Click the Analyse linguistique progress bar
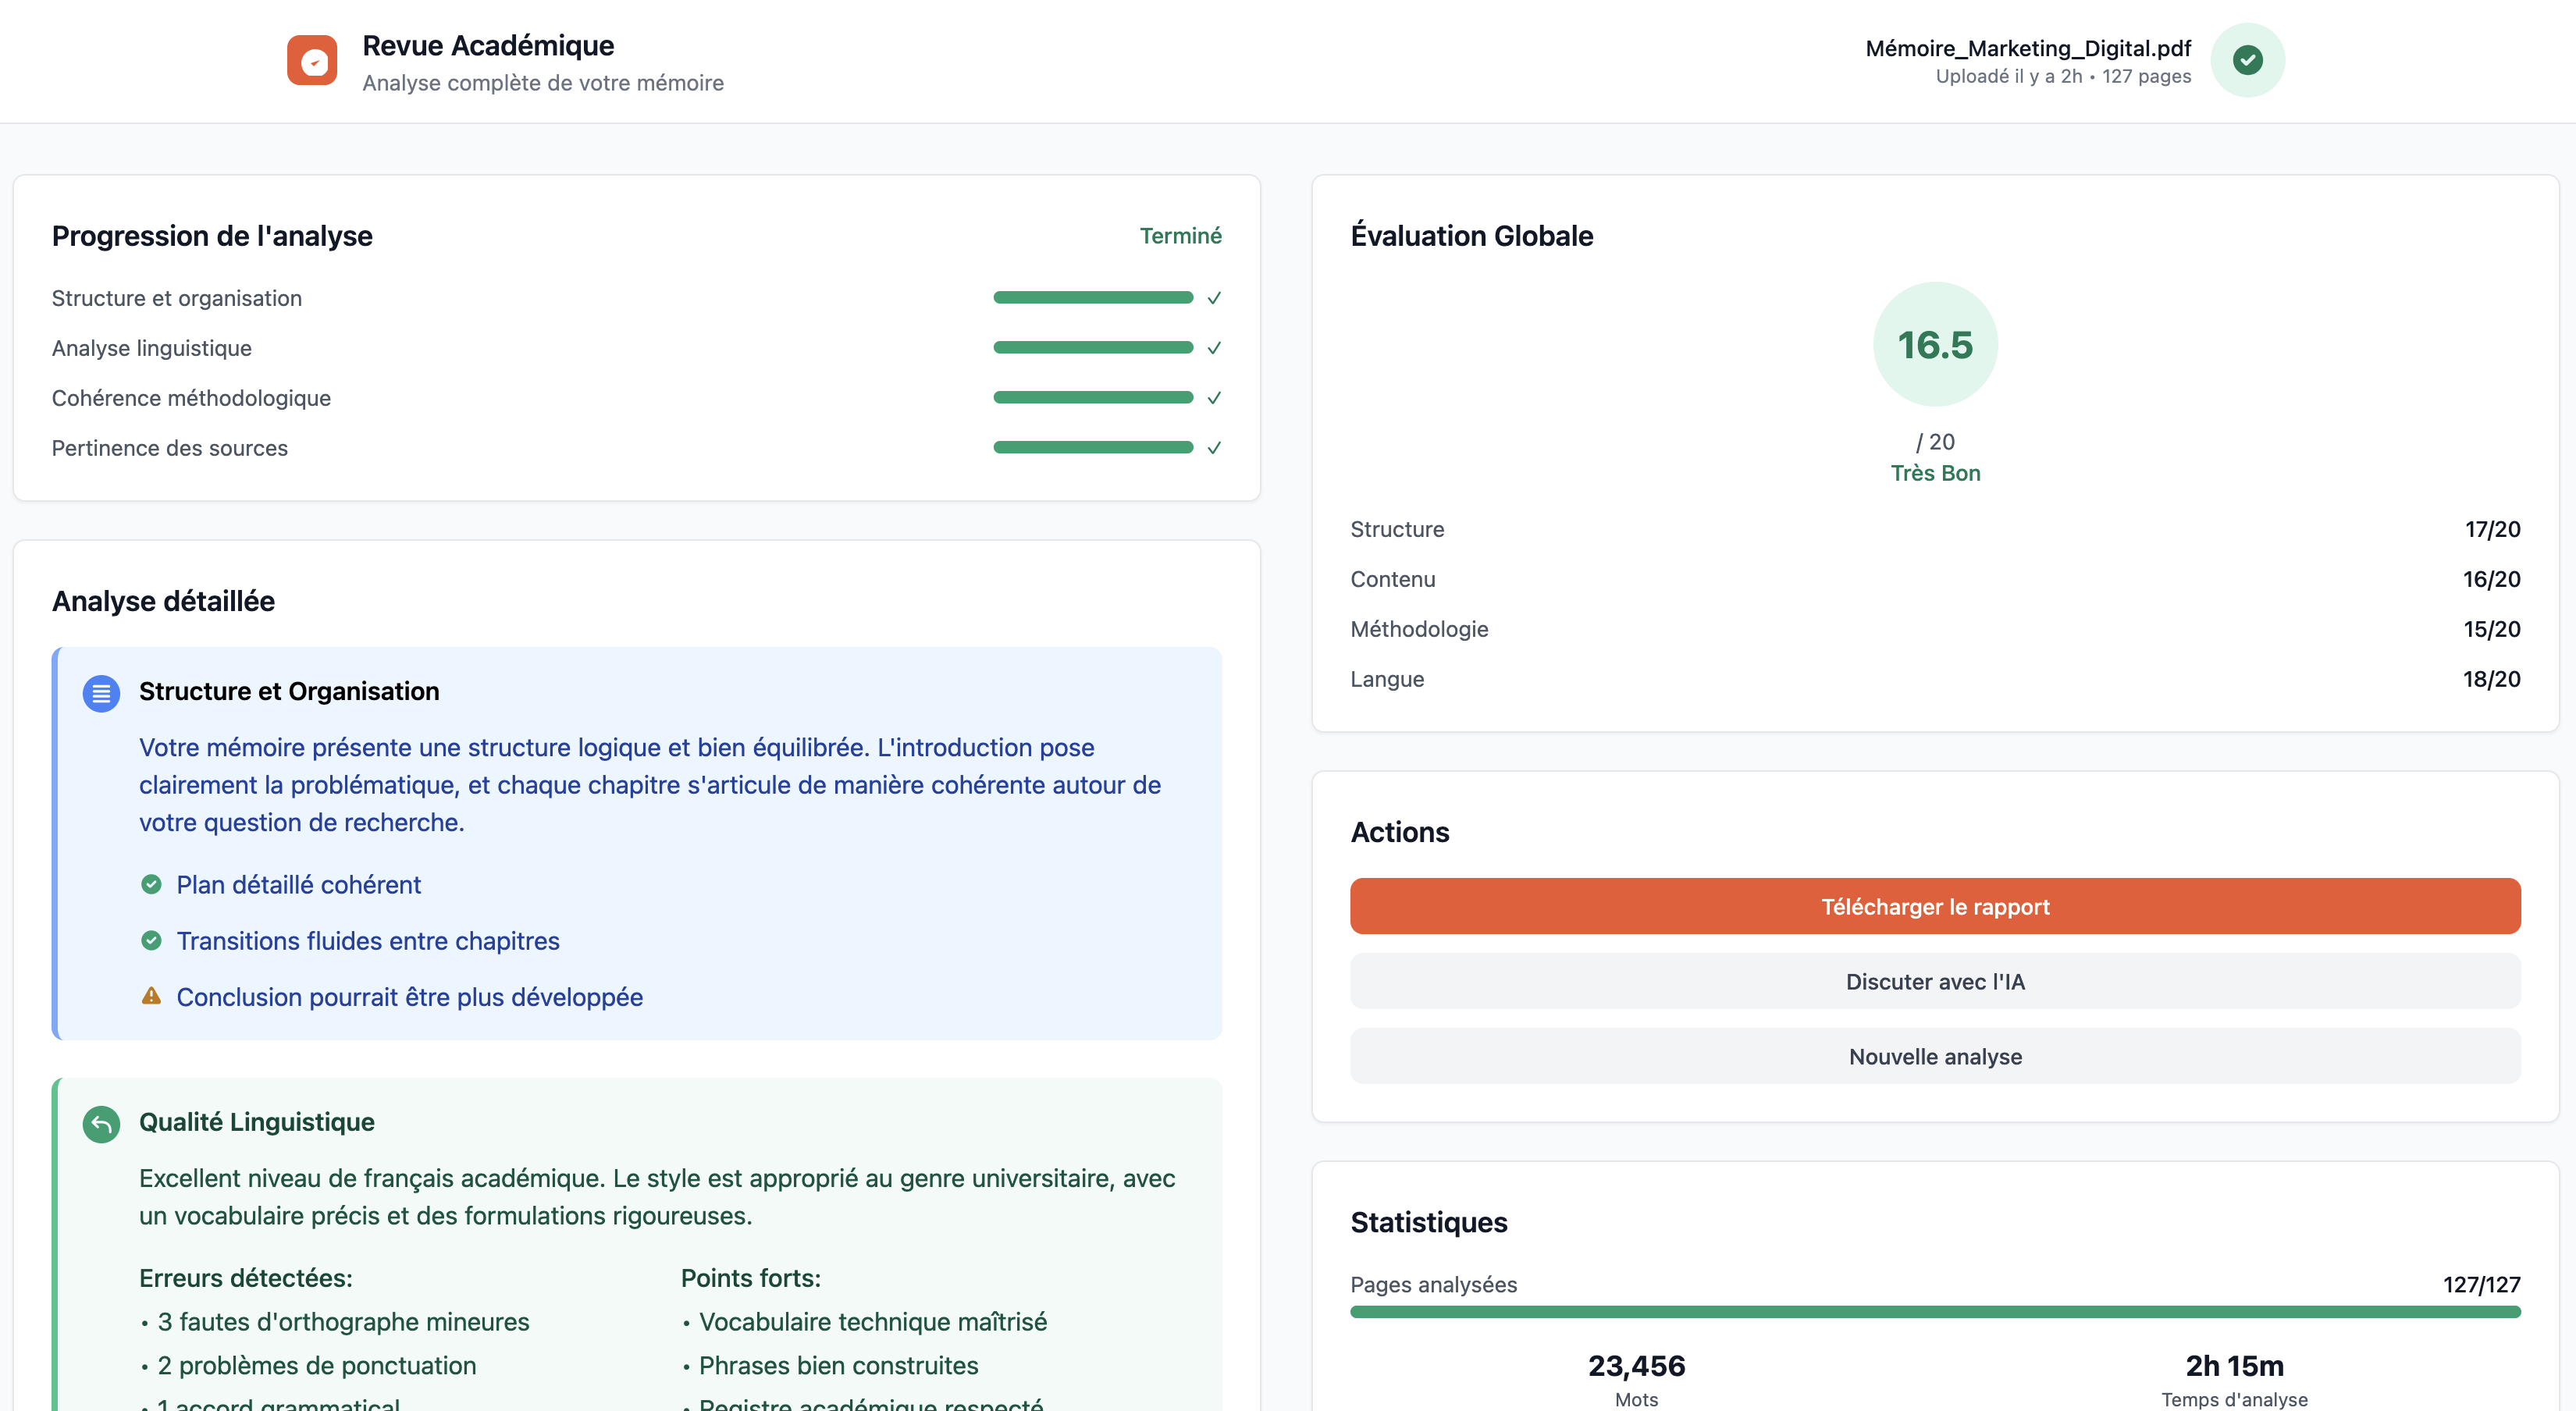The image size is (2576, 1411). pos(1093,347)
